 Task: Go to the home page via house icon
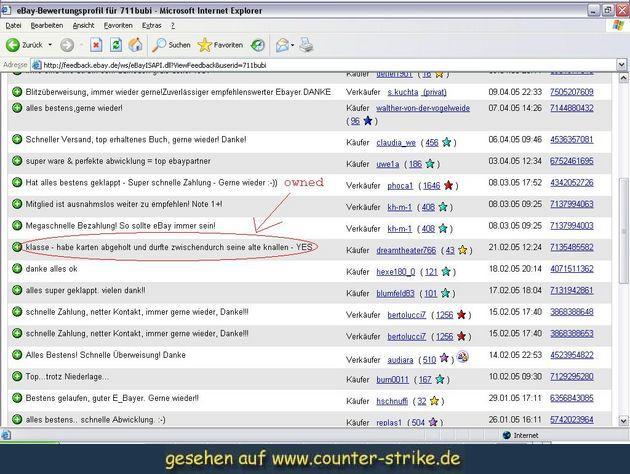tap(136, 45)
